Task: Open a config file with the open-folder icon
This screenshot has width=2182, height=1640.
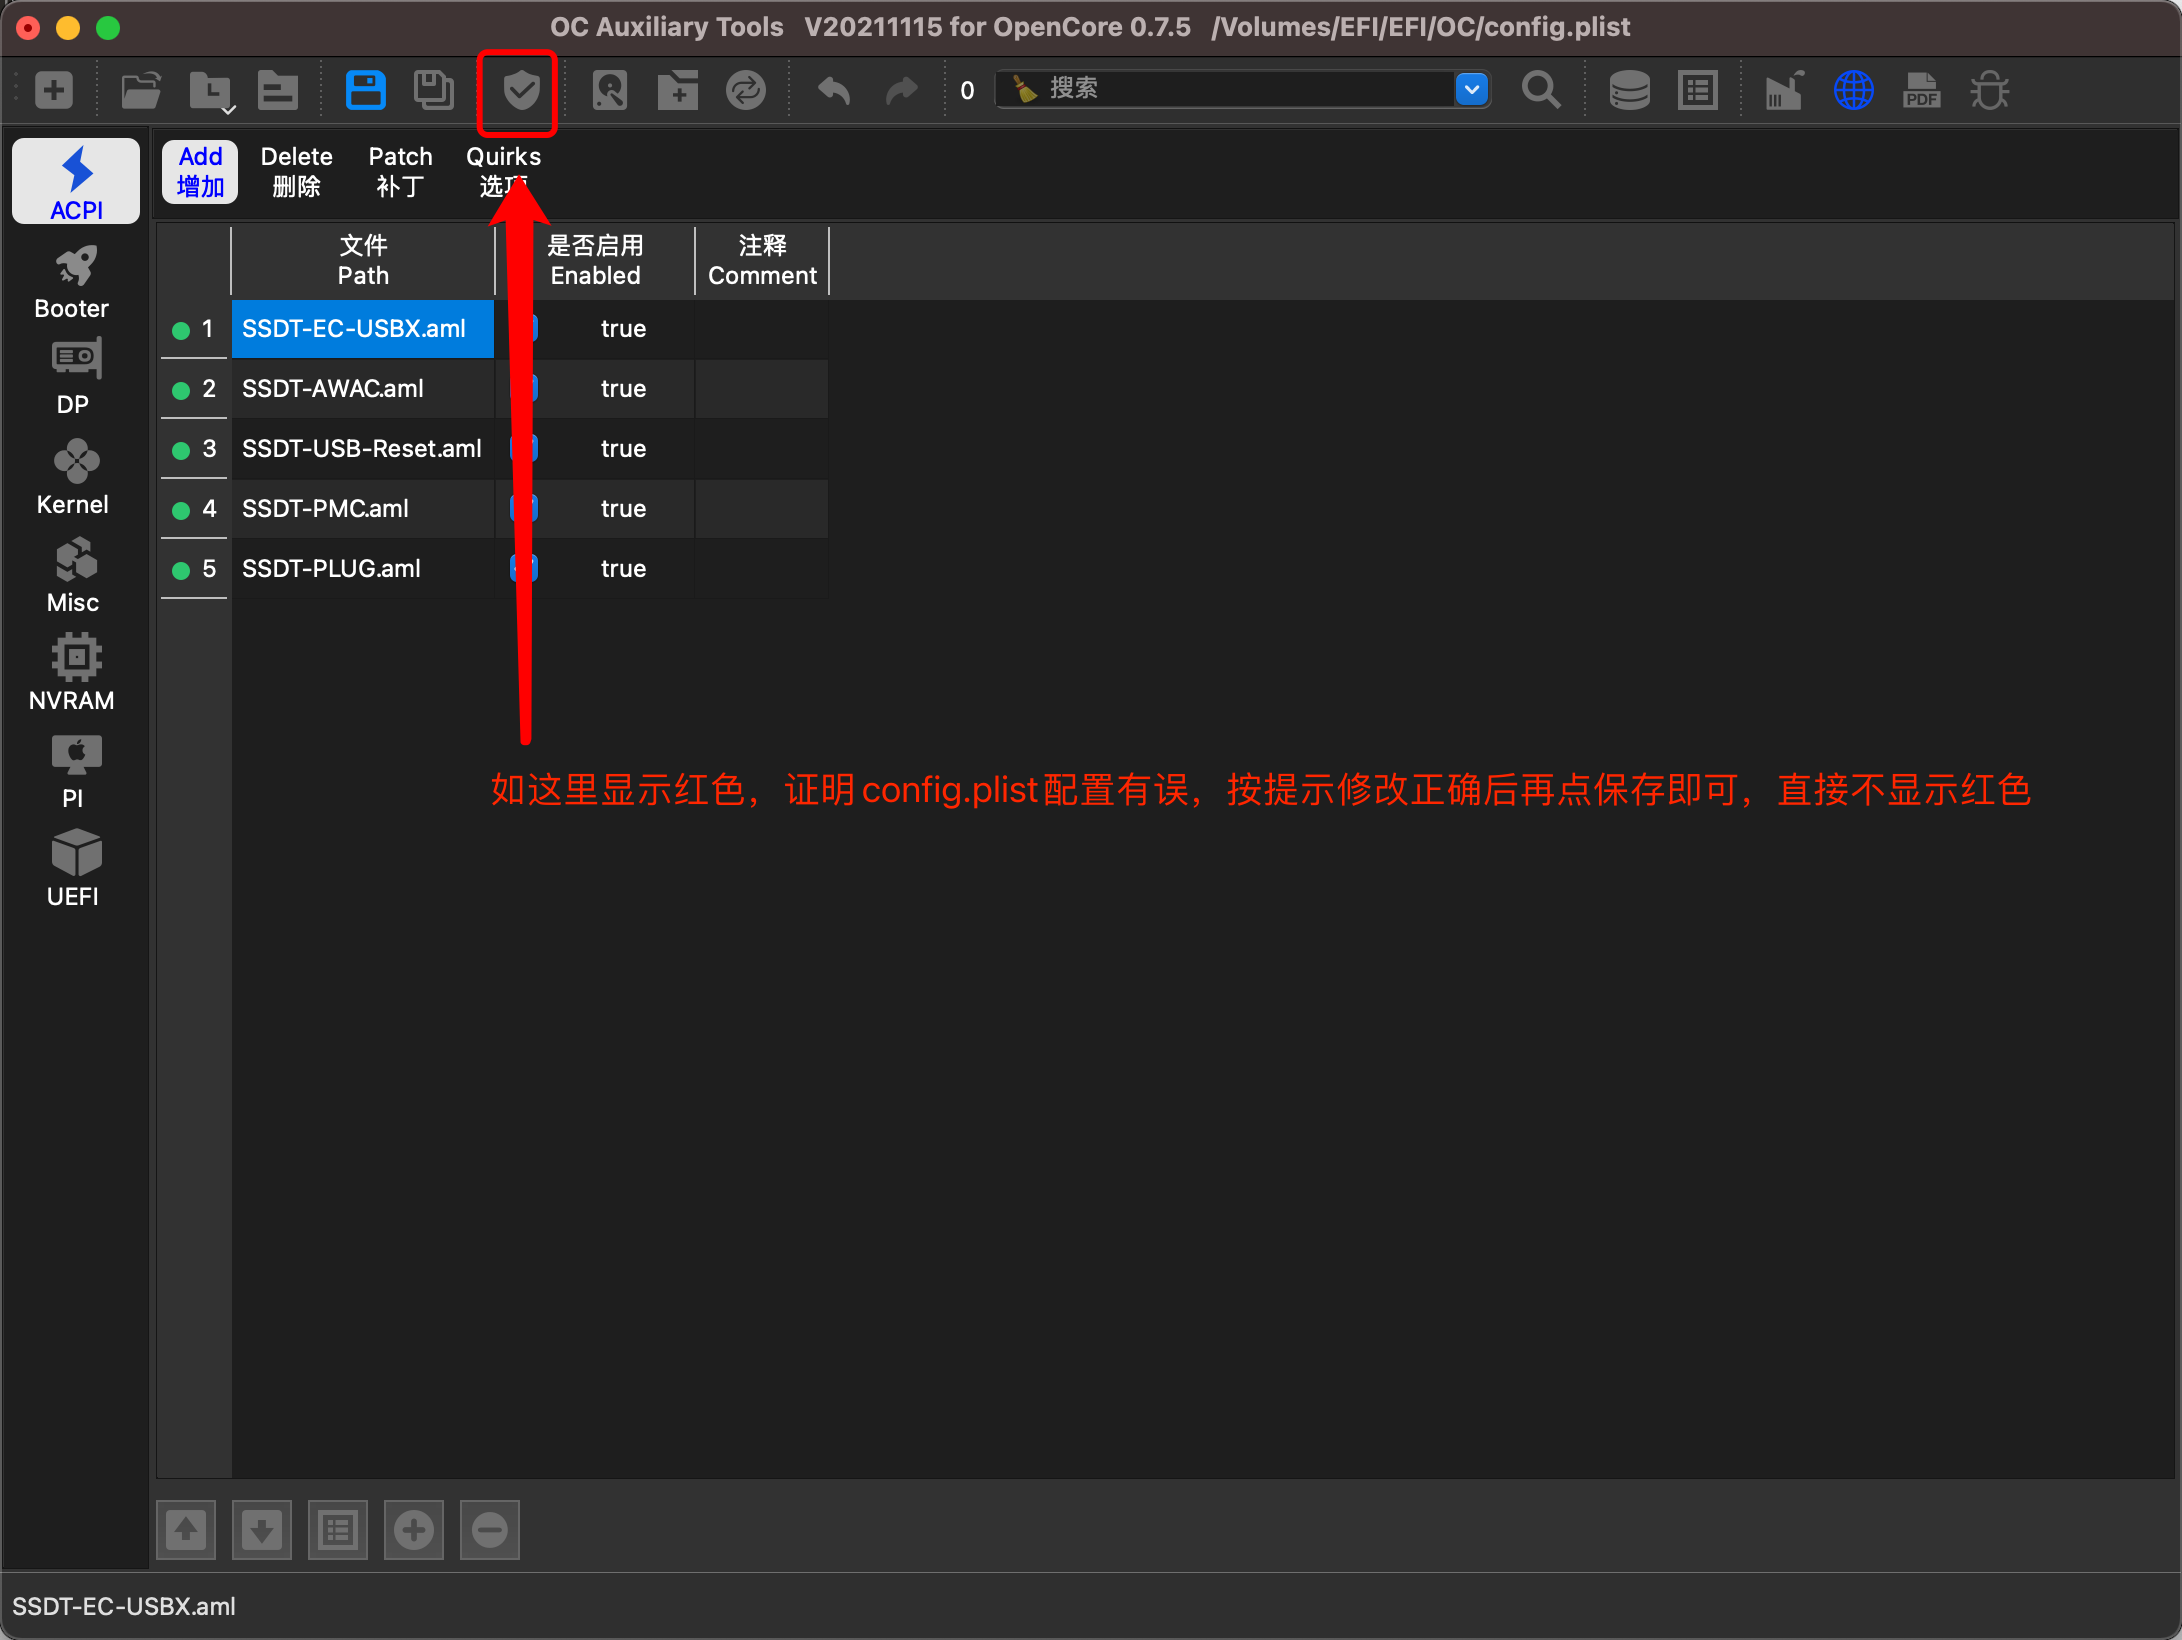Action: (x=141, y=90)
